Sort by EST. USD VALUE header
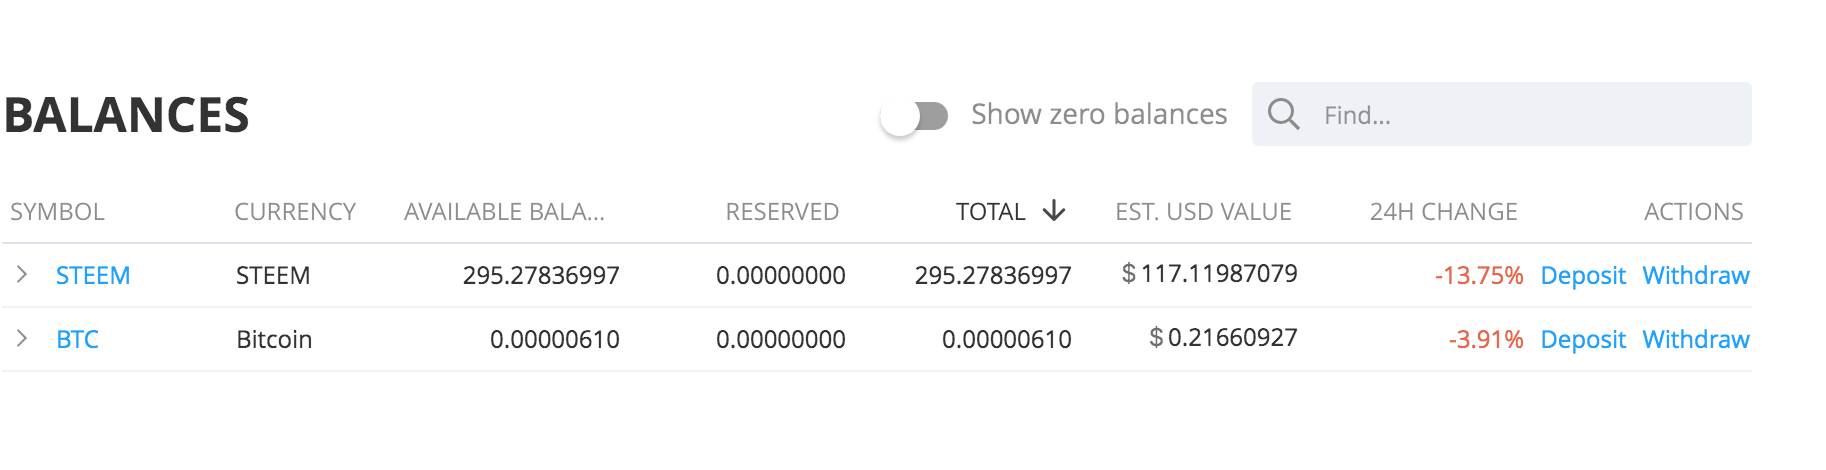The width and height of the screenshot is (1826, 470). tap(1203, 211)
